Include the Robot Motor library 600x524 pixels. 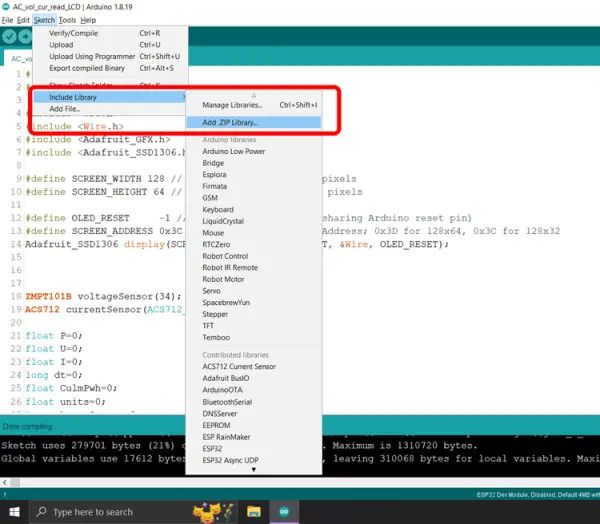tap(254, 279)
